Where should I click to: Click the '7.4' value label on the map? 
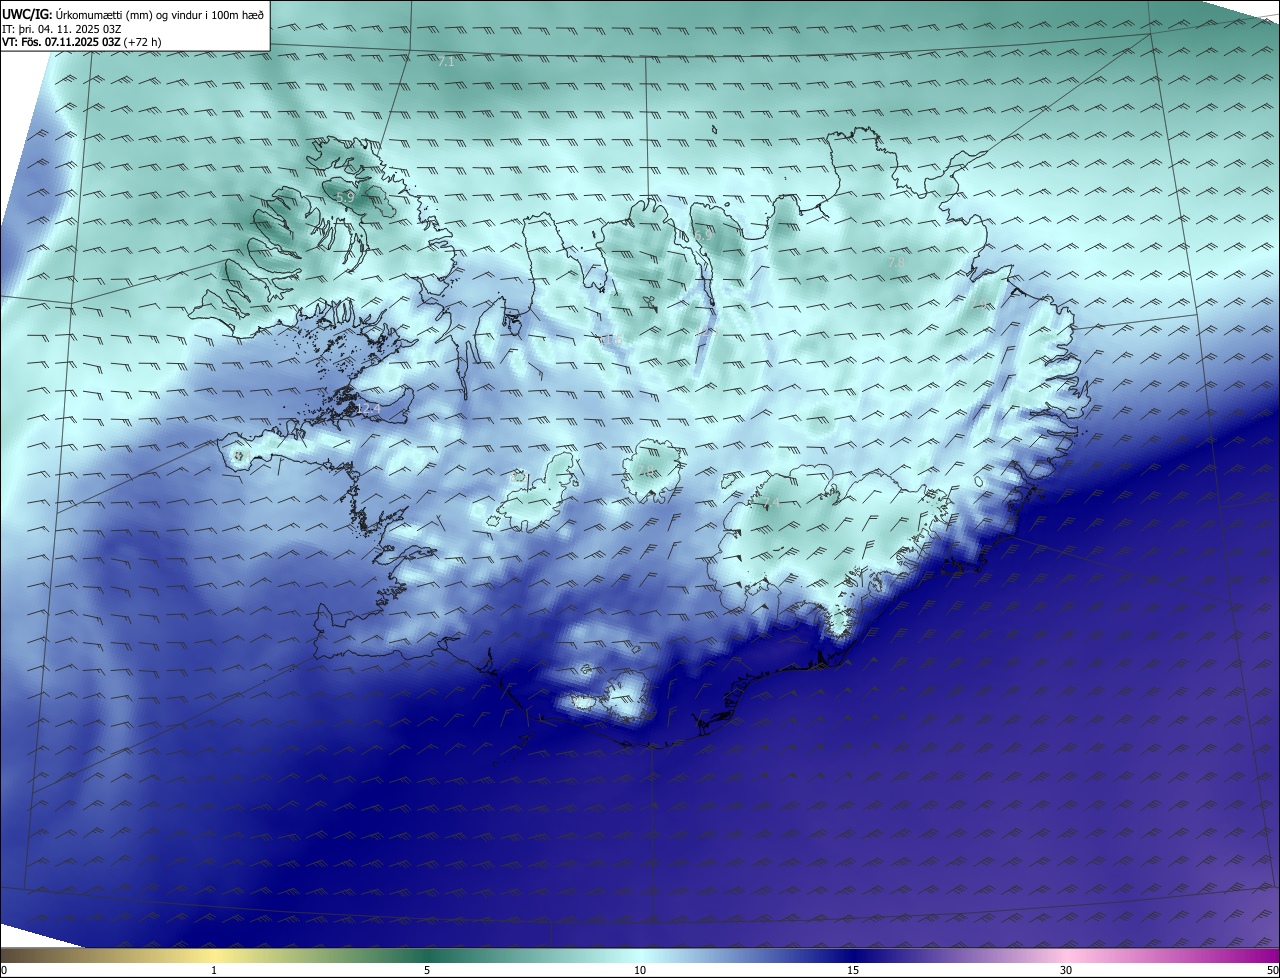[771, 503]
